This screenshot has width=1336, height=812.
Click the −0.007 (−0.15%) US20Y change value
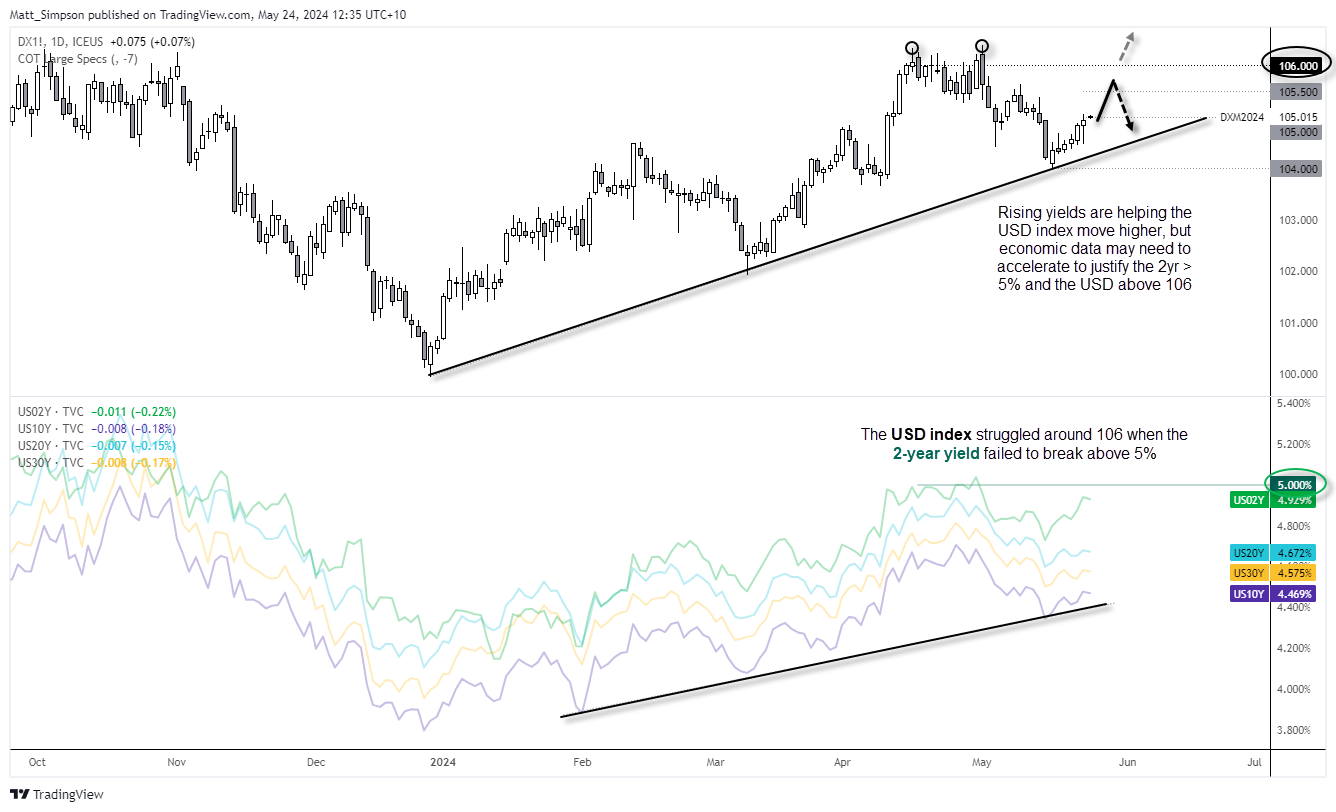click(x=133, y=446)
